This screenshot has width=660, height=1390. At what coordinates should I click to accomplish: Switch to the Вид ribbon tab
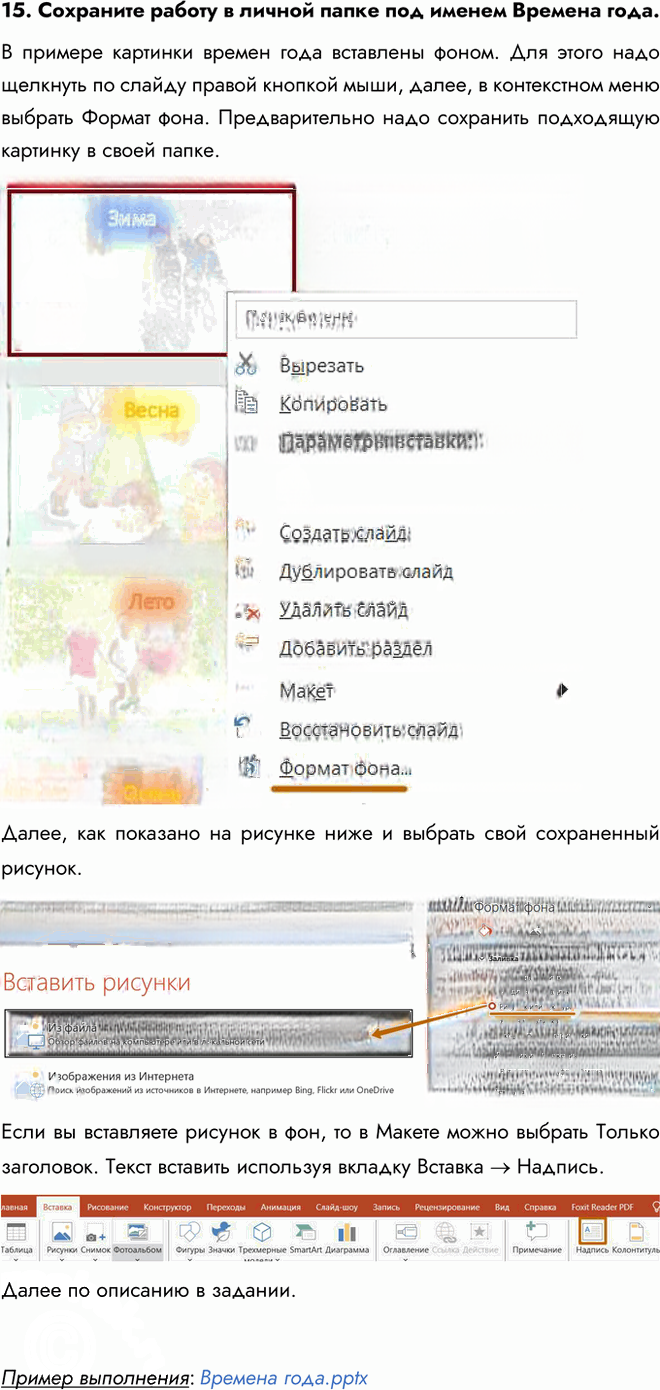502,1206
